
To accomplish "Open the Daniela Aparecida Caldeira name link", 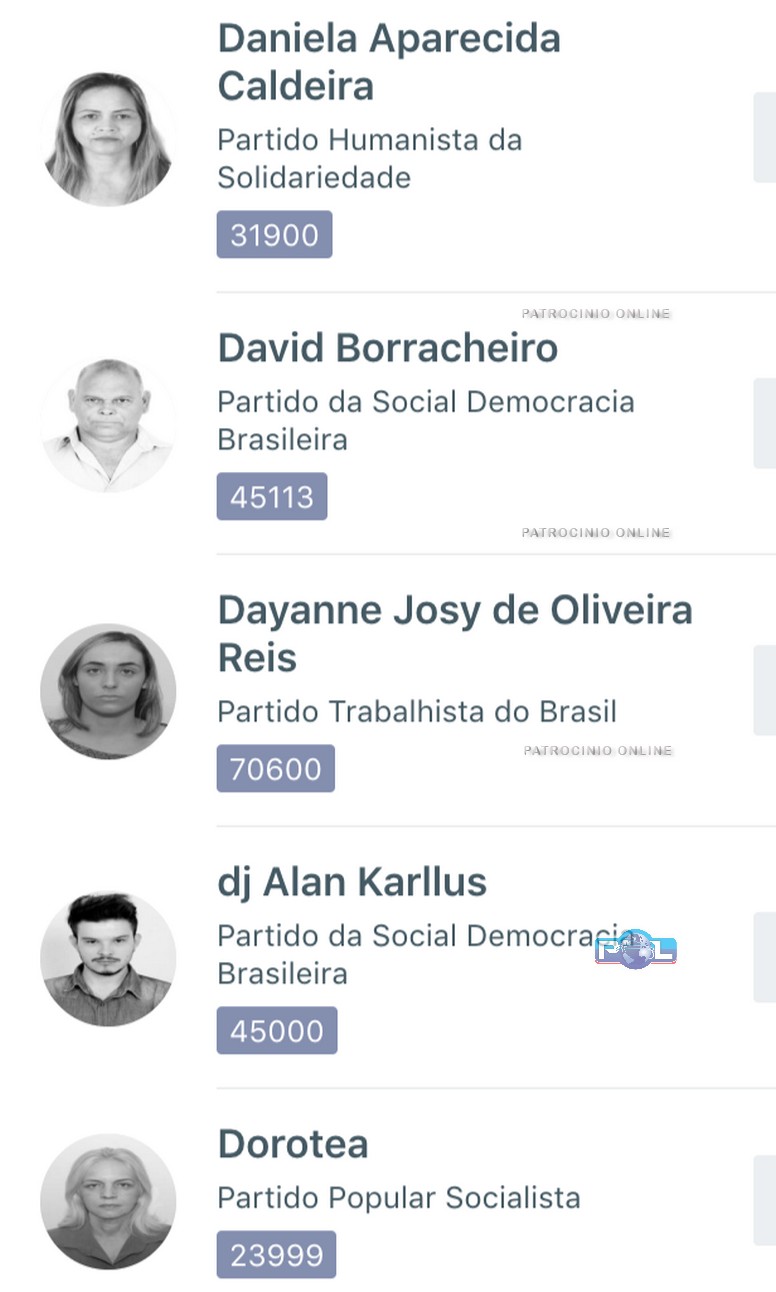I will [389, 62].
